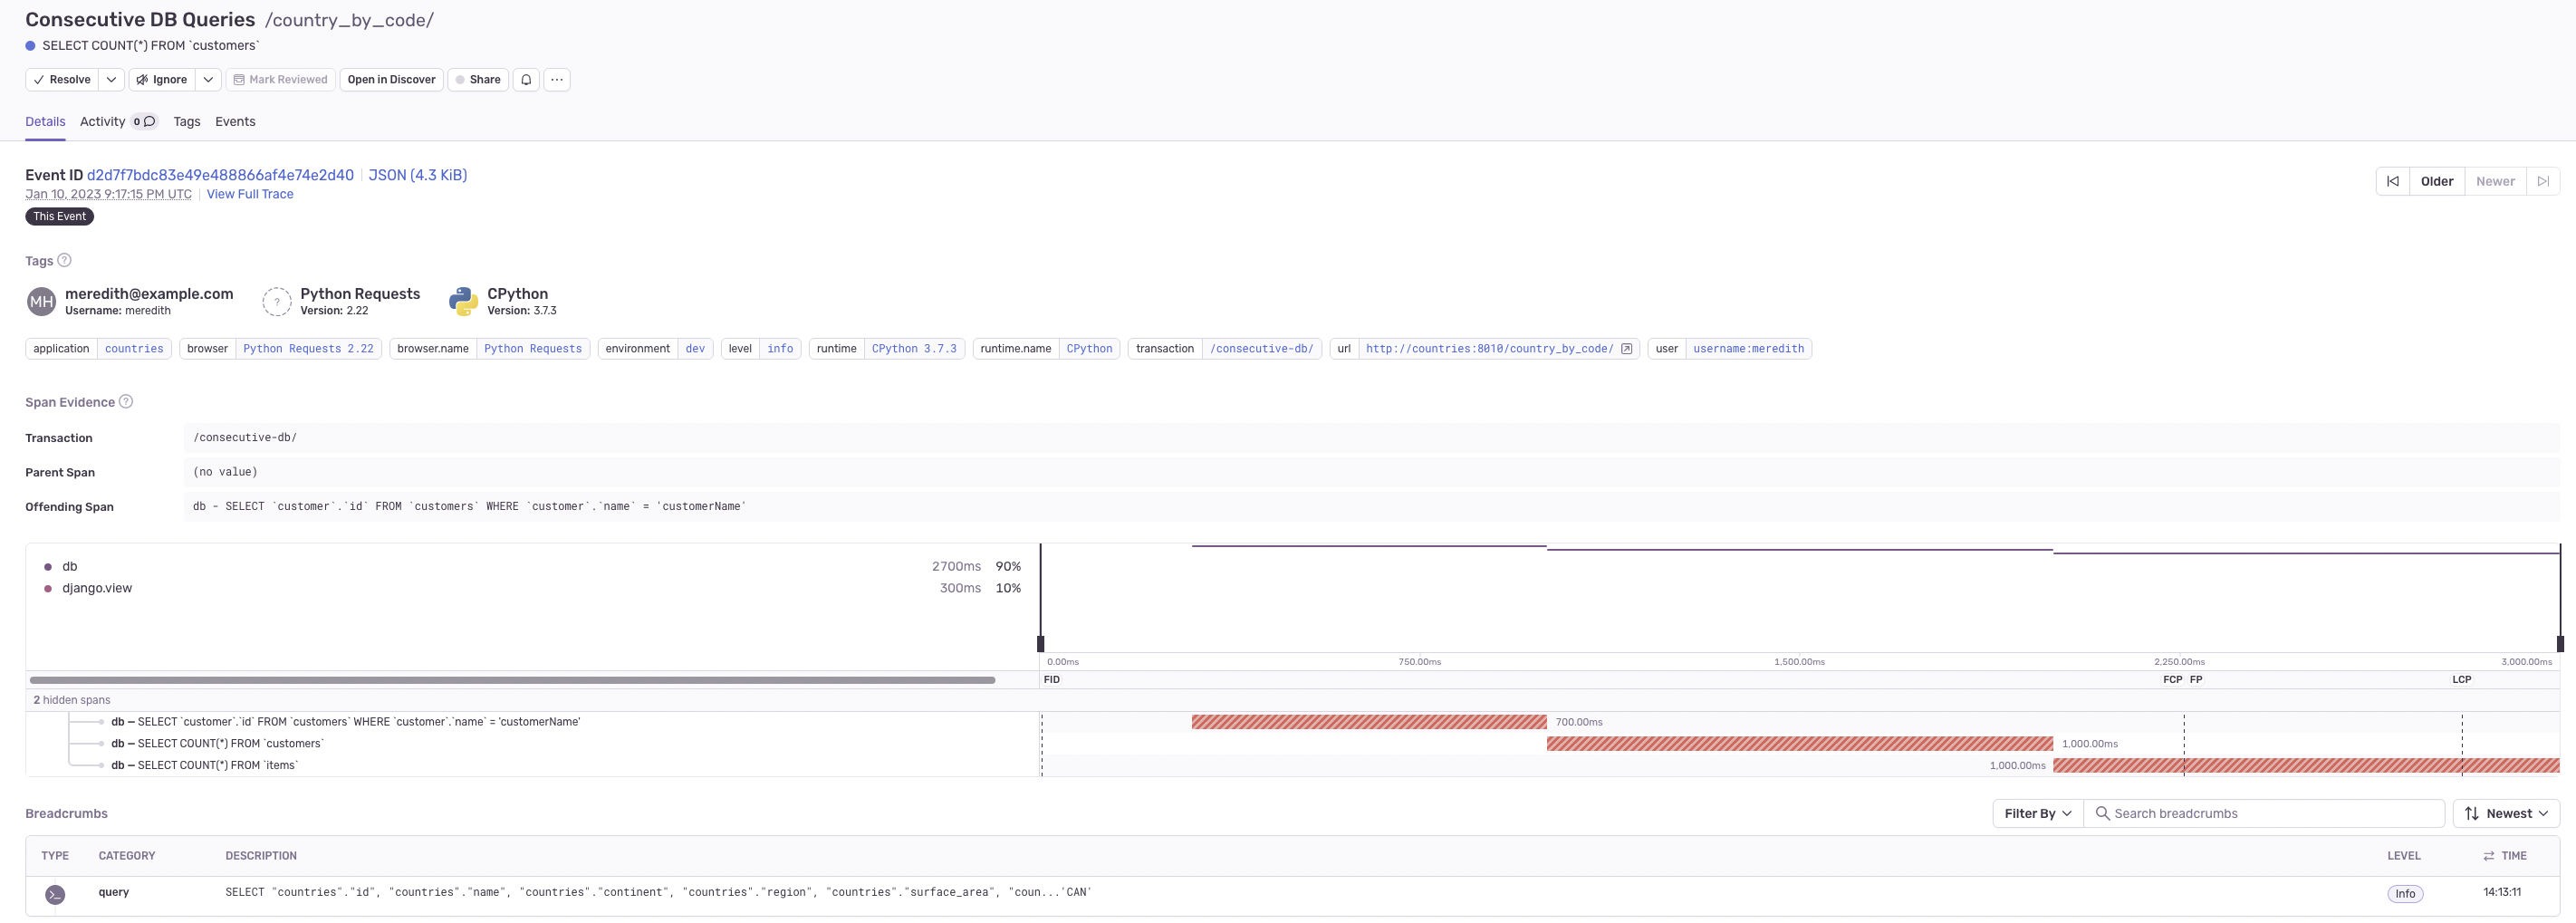
Task: Jump to the oldest event arrow icon
Action: [x=2393, y=182]
